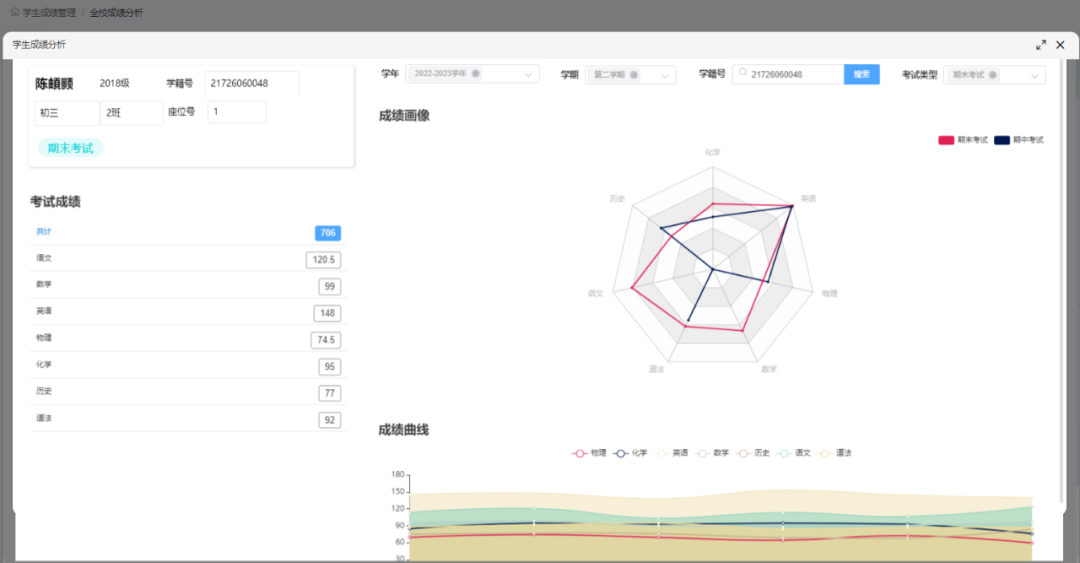Toggle 英语 series in the 成绩曲线 legend
1080x563 pixels.
pos(671,453)
